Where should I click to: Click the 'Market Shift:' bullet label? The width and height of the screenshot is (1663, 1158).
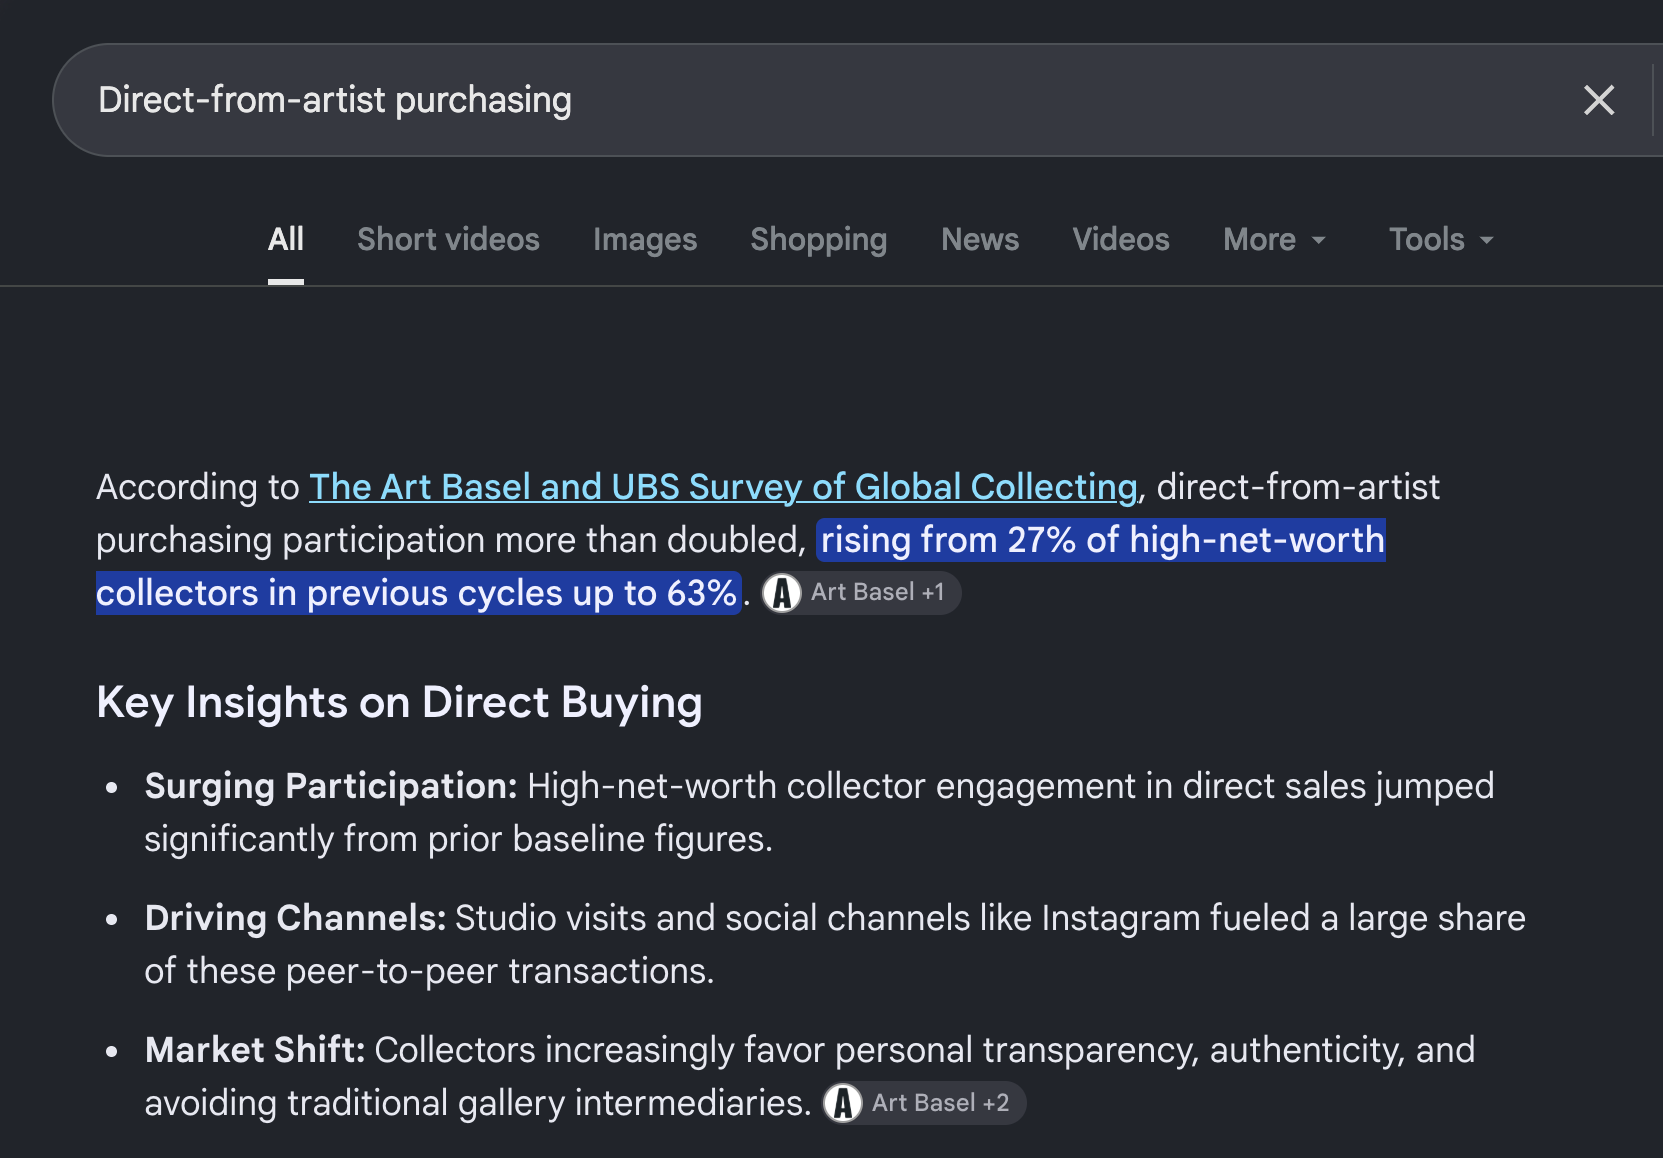(x=255, y=1050)
